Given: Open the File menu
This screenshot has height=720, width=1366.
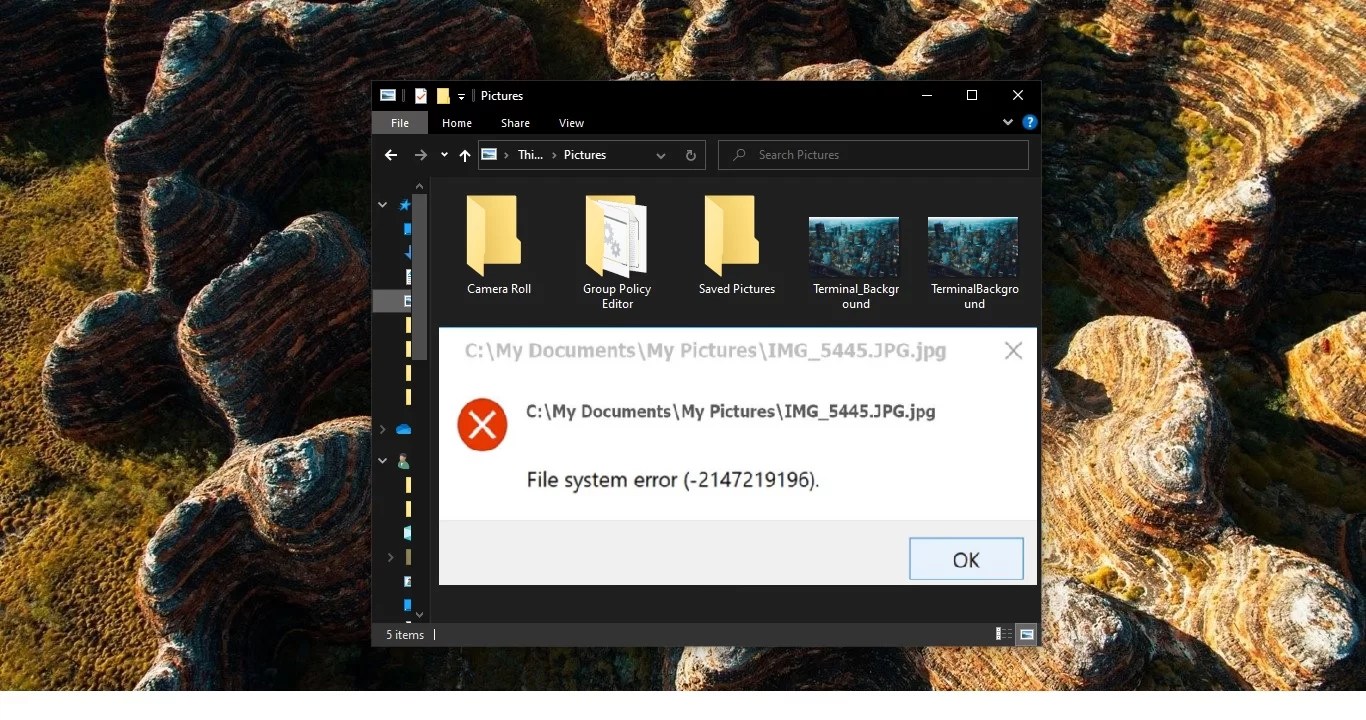Looking at the screenshot, I should click(399, 122).
